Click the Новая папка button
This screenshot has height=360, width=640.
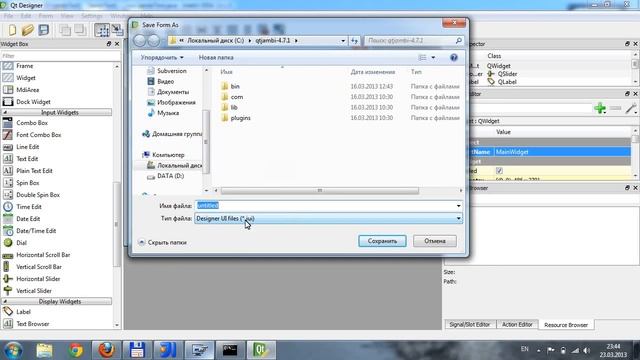(216, 58)
